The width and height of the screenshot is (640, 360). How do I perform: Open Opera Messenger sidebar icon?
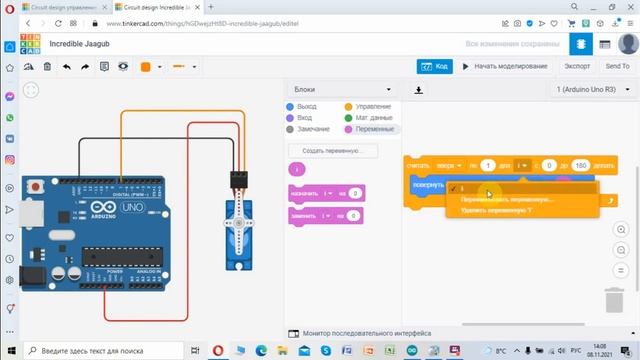click(x=10, y=97)
